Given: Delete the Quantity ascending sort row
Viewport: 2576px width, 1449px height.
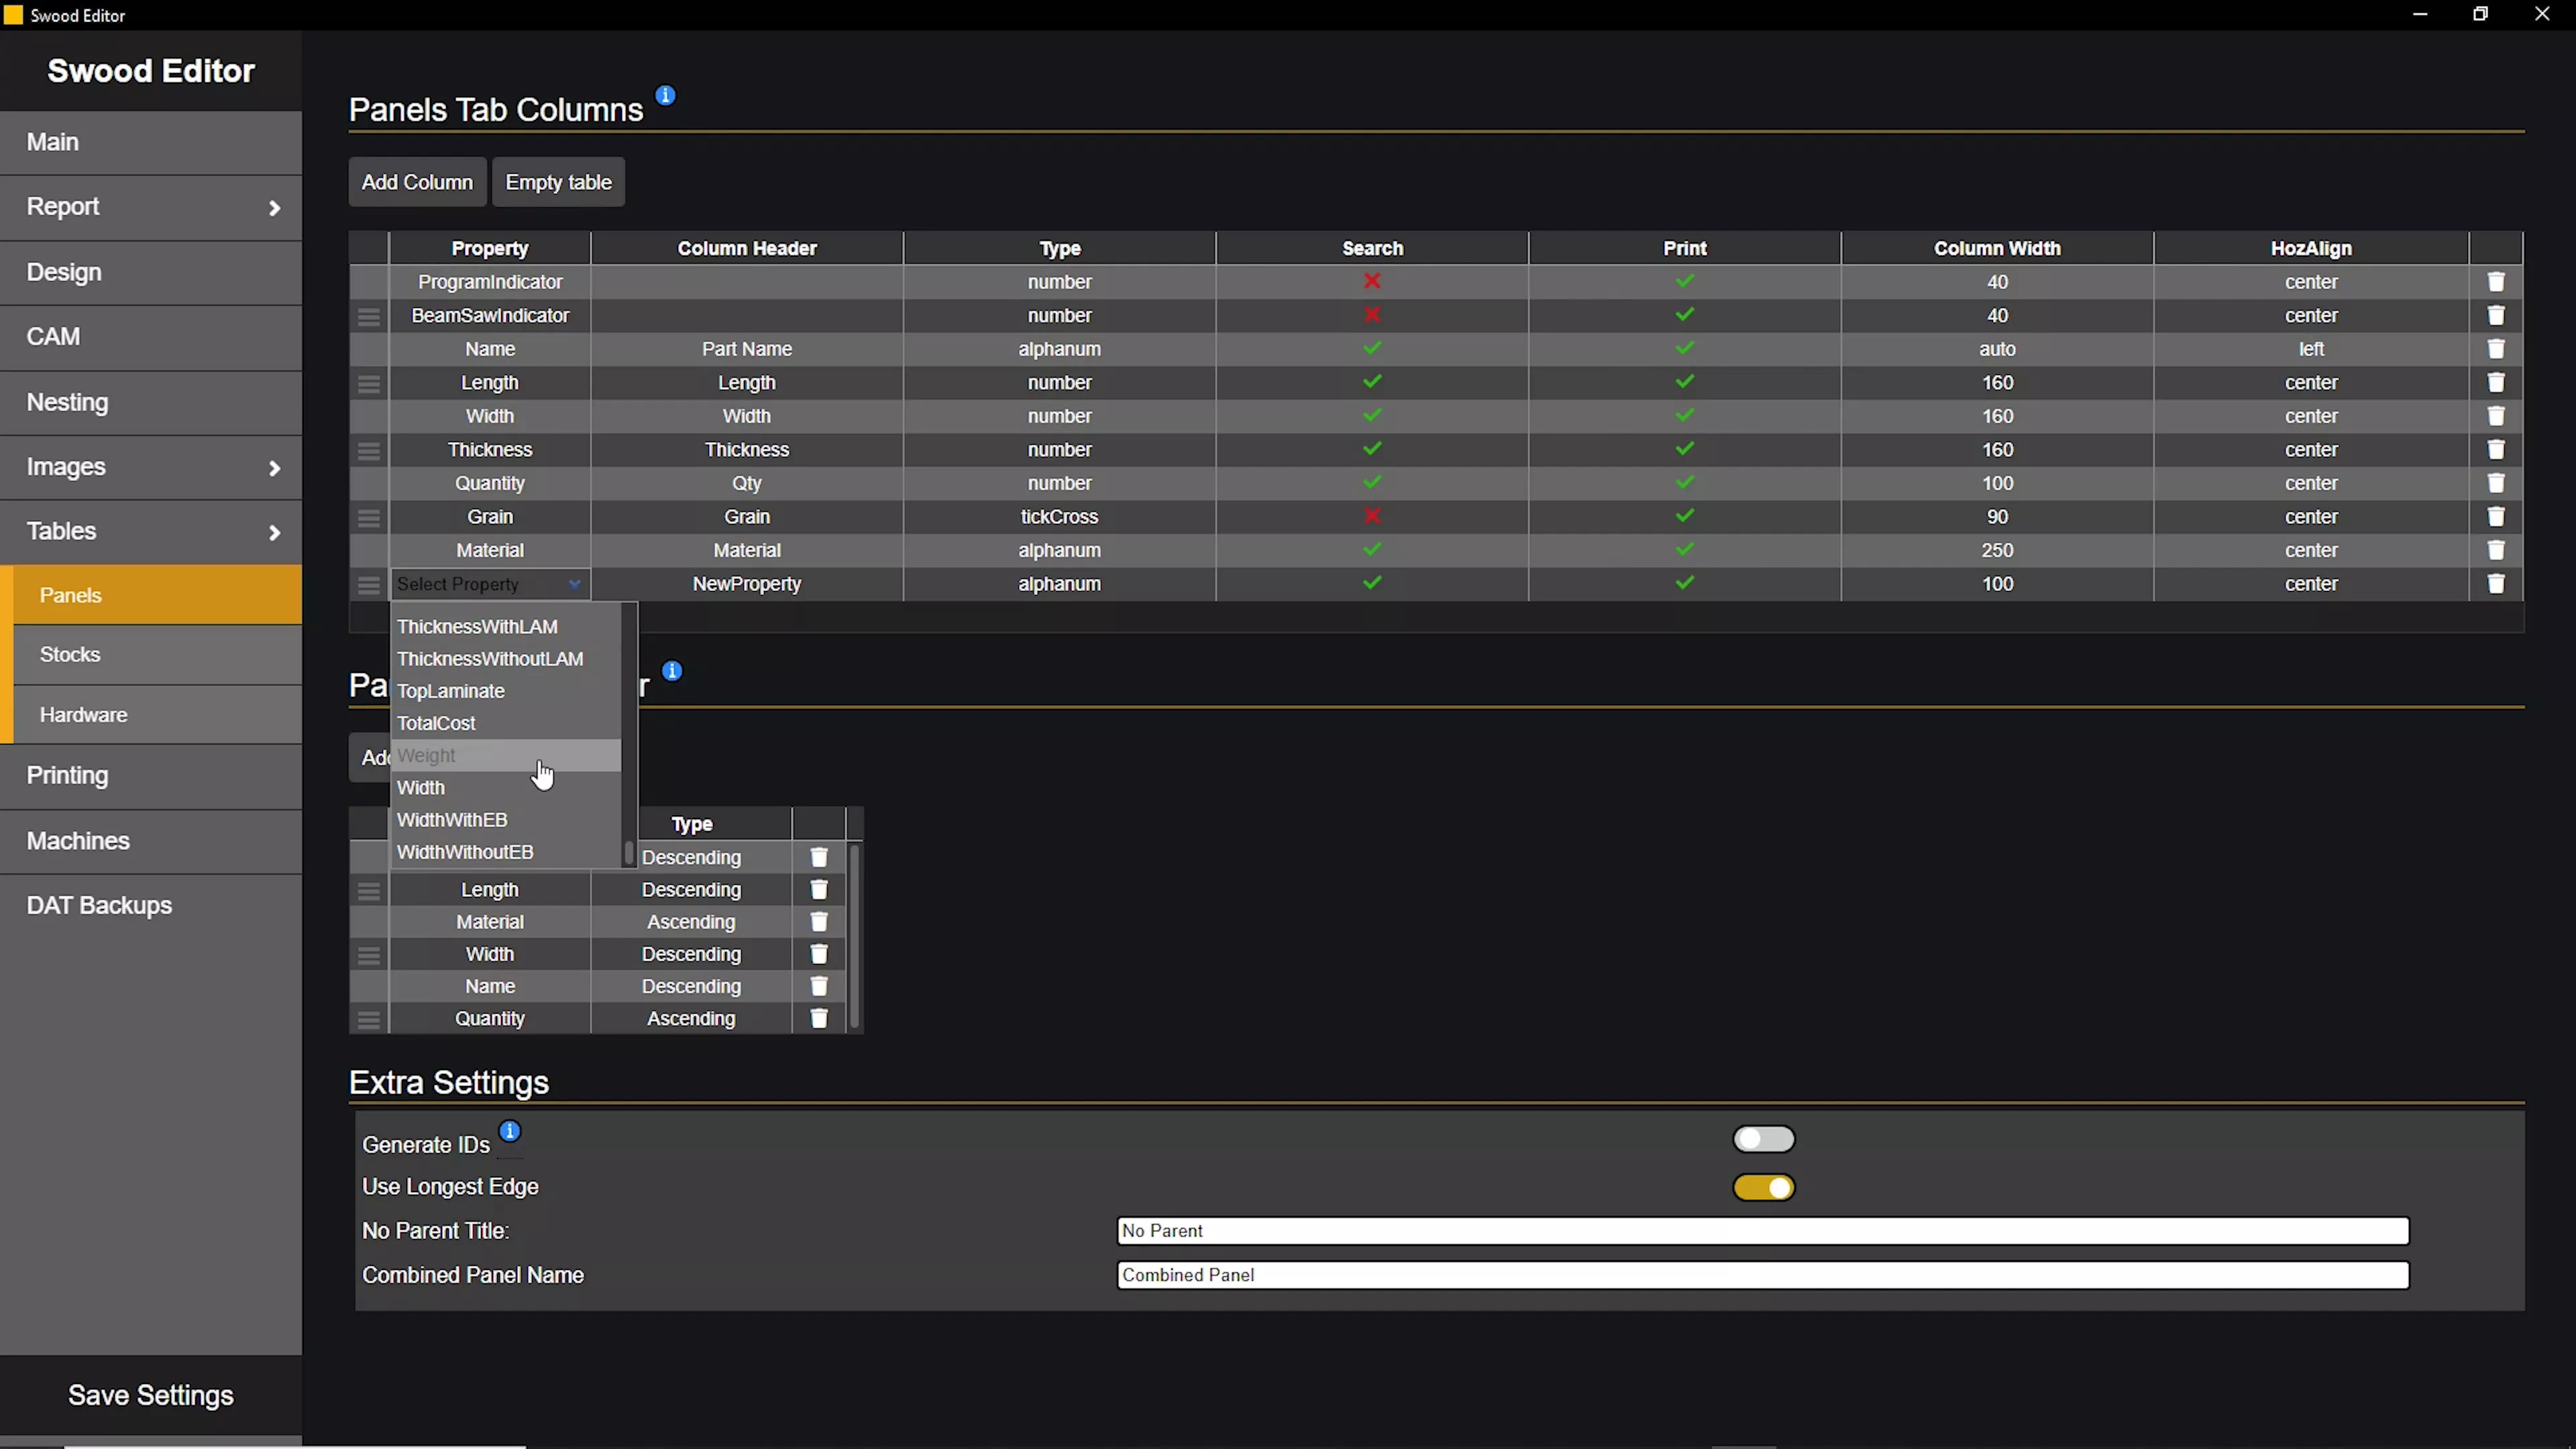Looking at the screenshot, I should click(818, 1018).
